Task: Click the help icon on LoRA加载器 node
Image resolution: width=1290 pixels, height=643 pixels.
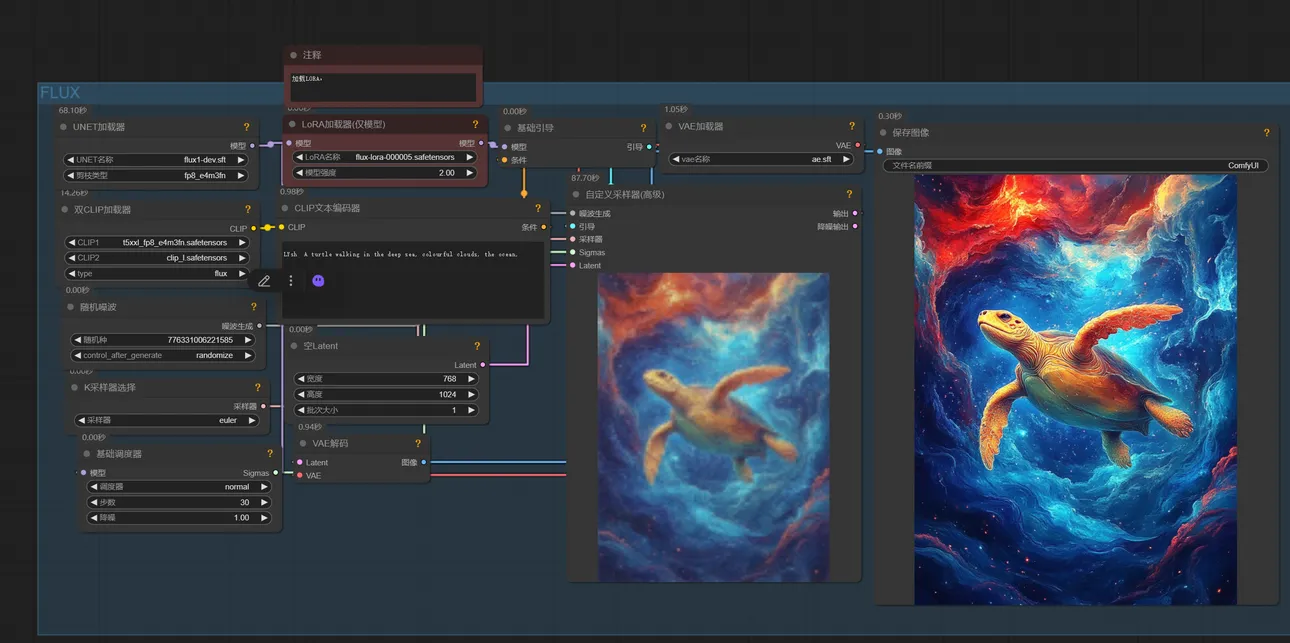Action: point(475,124)
